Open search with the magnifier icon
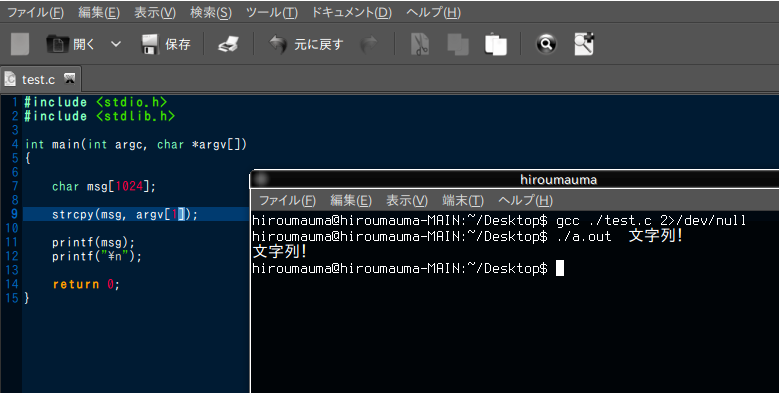Viewport: 779px width, 393px height. click(x=546, y=44)
